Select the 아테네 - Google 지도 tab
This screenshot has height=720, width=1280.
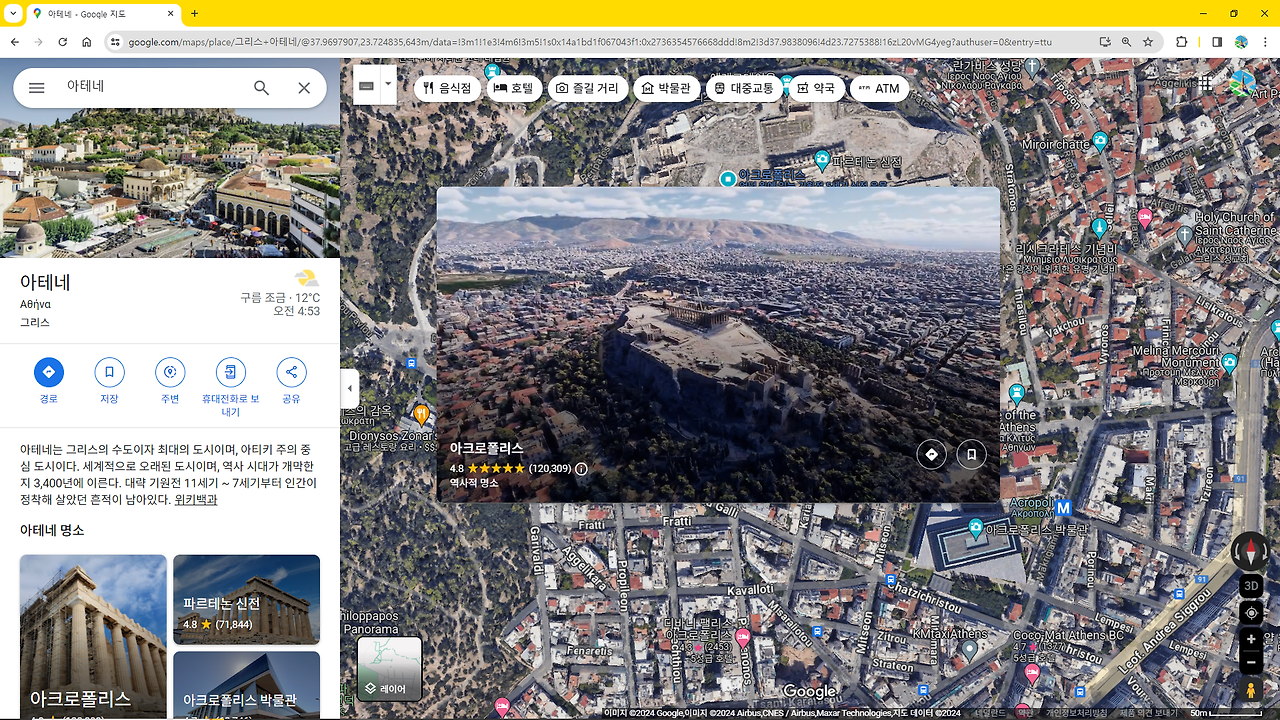tap(103, 14)
